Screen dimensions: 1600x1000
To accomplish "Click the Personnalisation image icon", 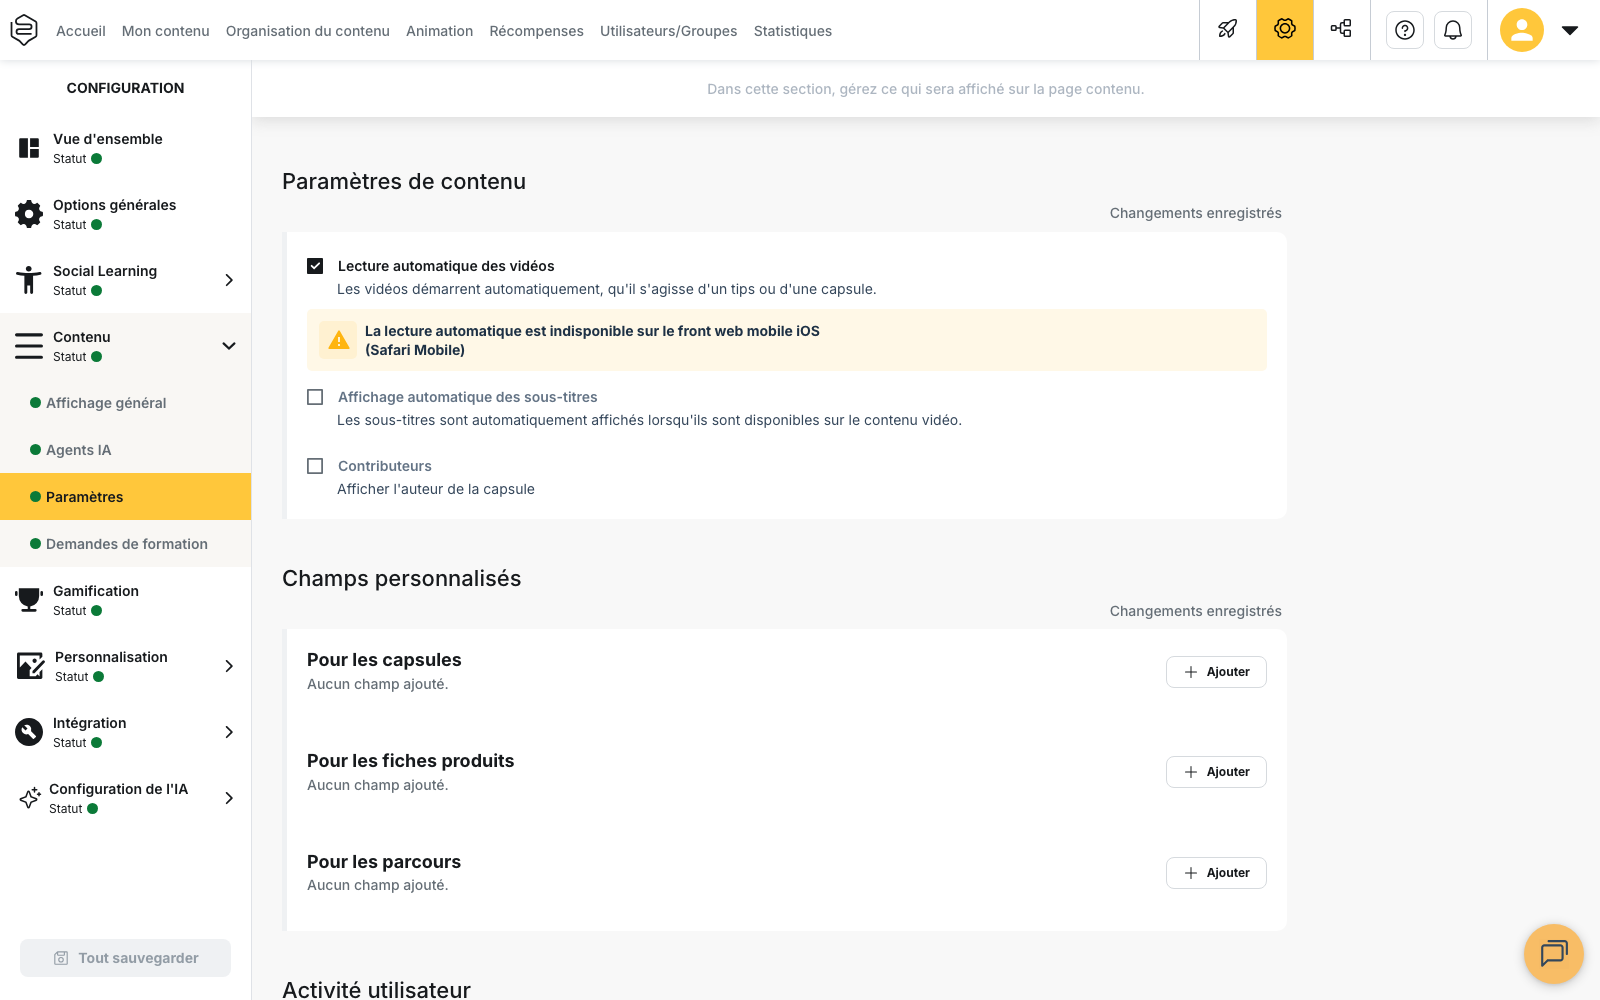I will pos(30,666).
